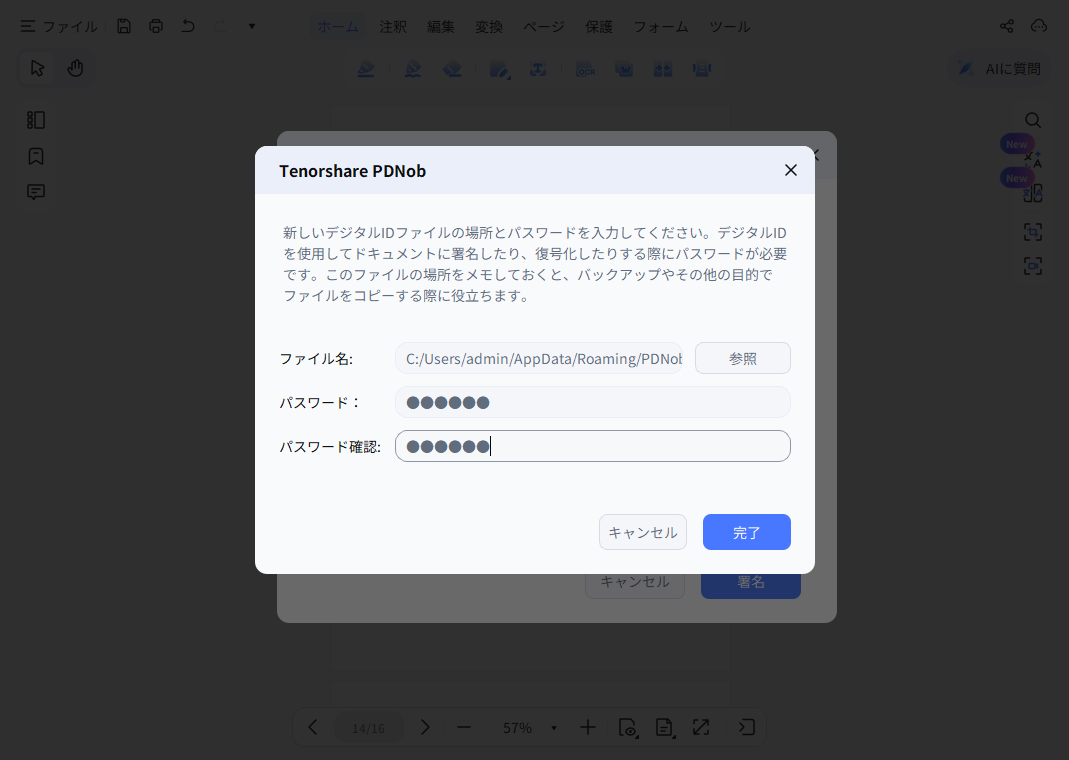Click the cloud icon top right
The height and width of the screenshot is (760, 1069).
(1038, 26)
